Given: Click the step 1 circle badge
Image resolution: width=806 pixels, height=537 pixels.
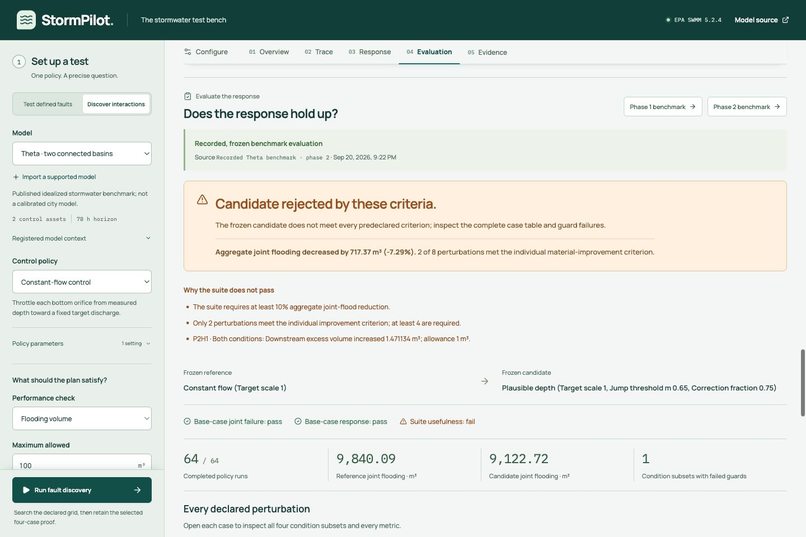Looking at the screenshot, I should pyautogui.click(x=19, y=62).
